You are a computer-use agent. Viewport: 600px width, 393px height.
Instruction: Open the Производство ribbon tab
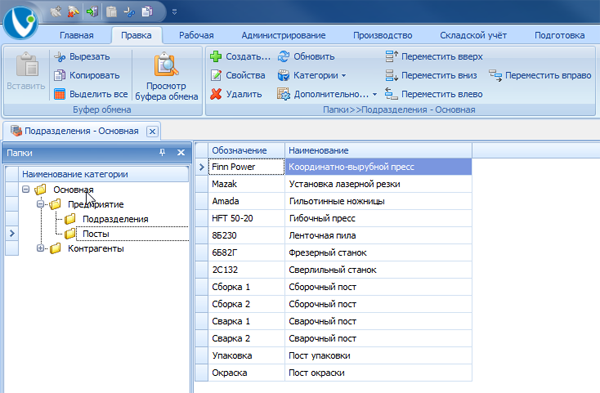(x=383, y=35)
